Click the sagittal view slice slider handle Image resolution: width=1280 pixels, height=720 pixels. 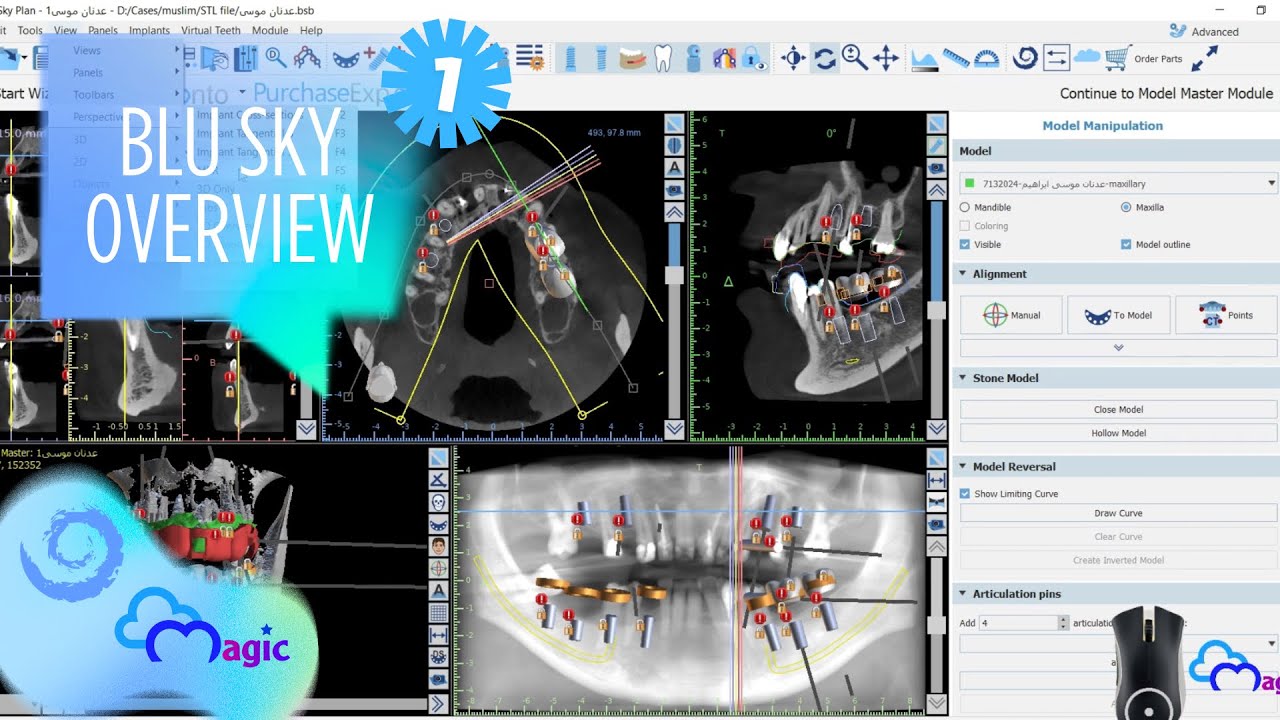pyautogui.click(x=937, y=311)
